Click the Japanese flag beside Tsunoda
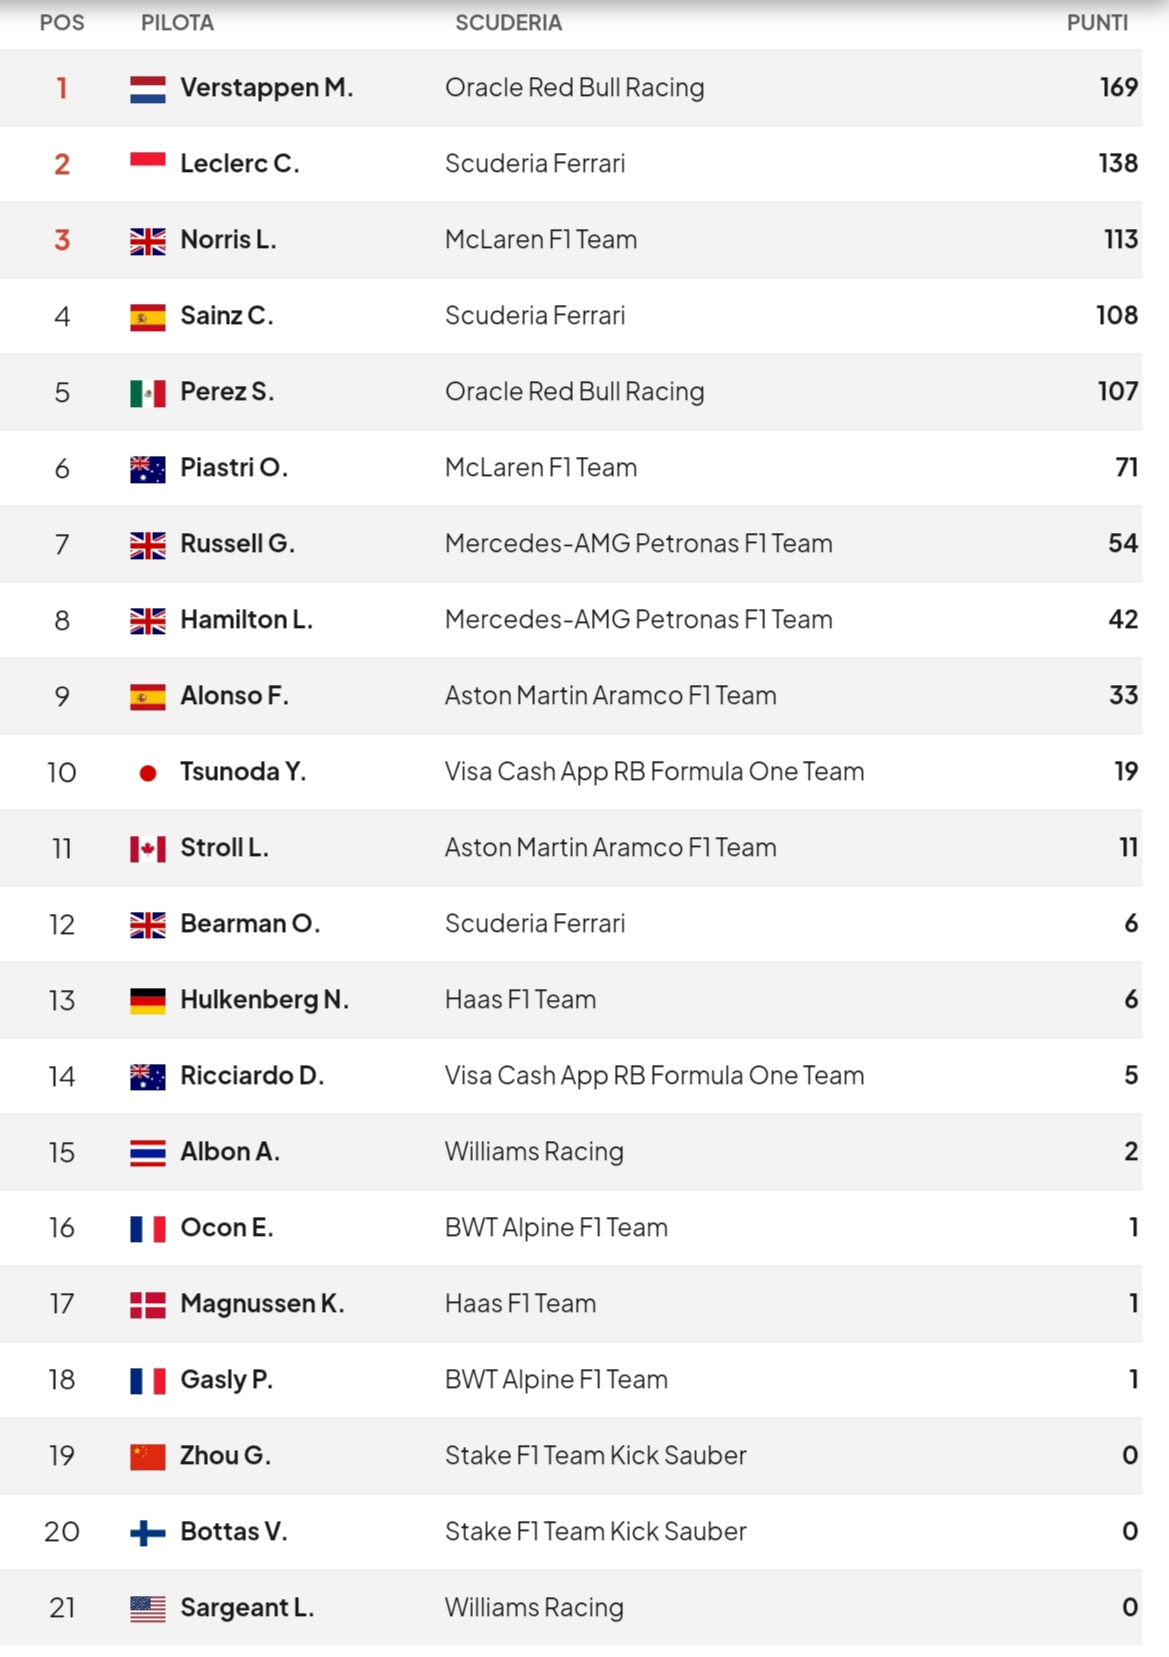The height and width of the screenshot is (1657, 1169). tap(148, 773)
